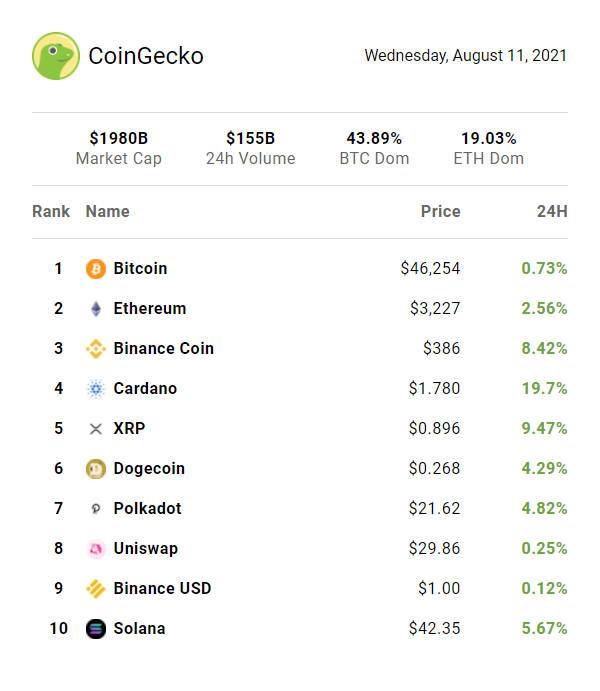Image resolution: width=600 pixels, height=691 pixels.
Task: Click the pink Uniswap unicorn icon
Action: pos(96,549)
